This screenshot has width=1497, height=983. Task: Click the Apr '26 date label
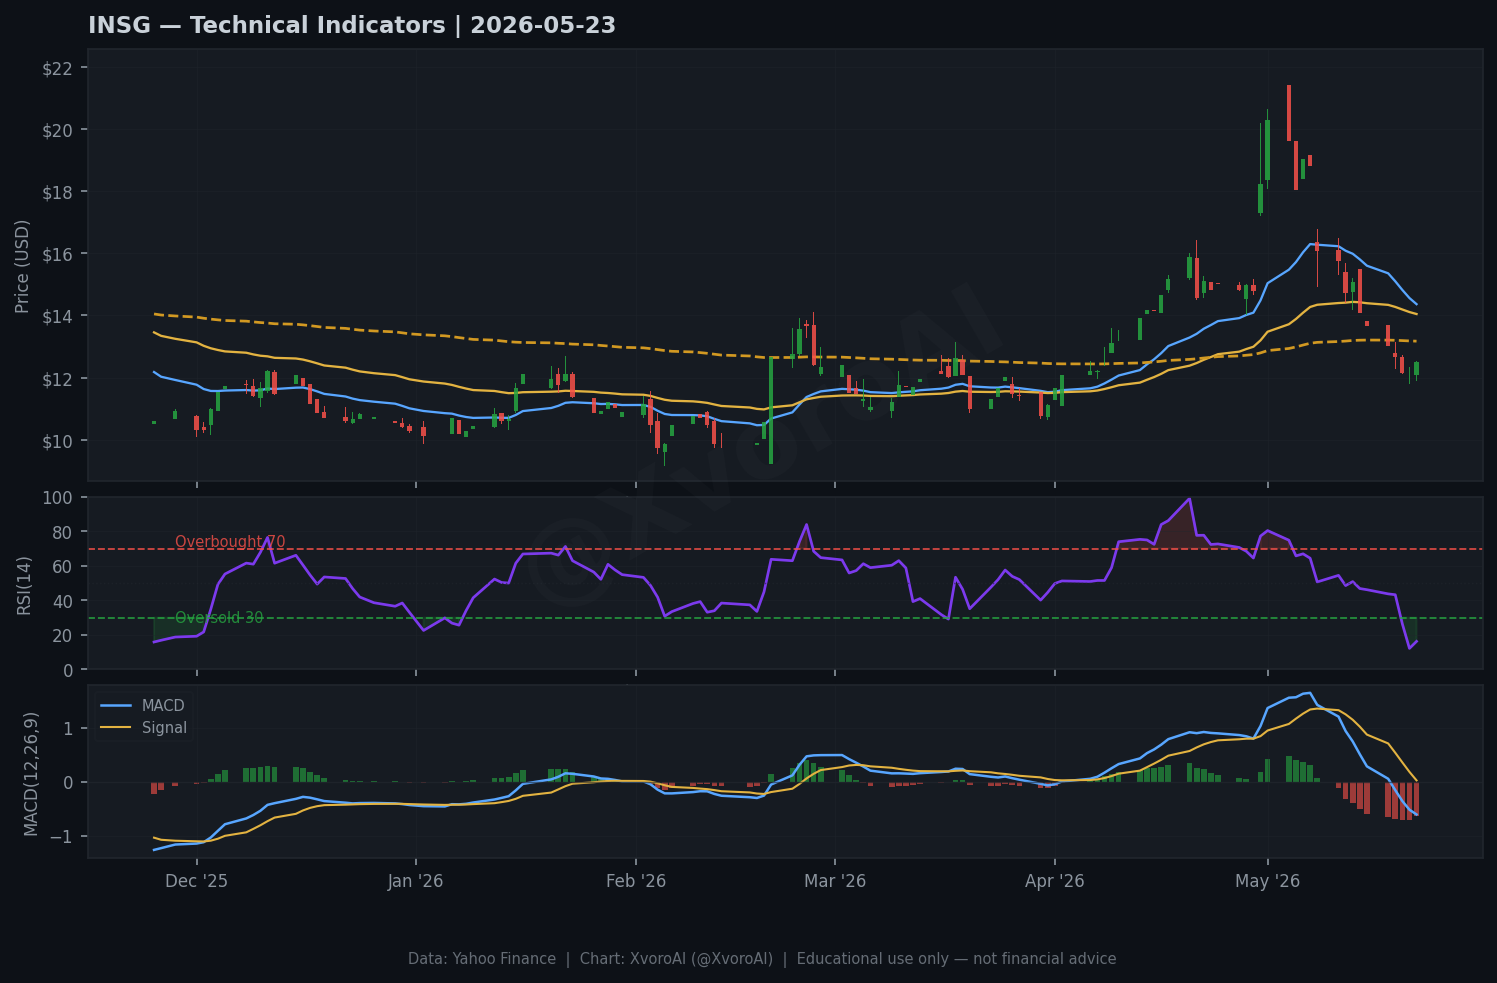(x=1055, y=881)
